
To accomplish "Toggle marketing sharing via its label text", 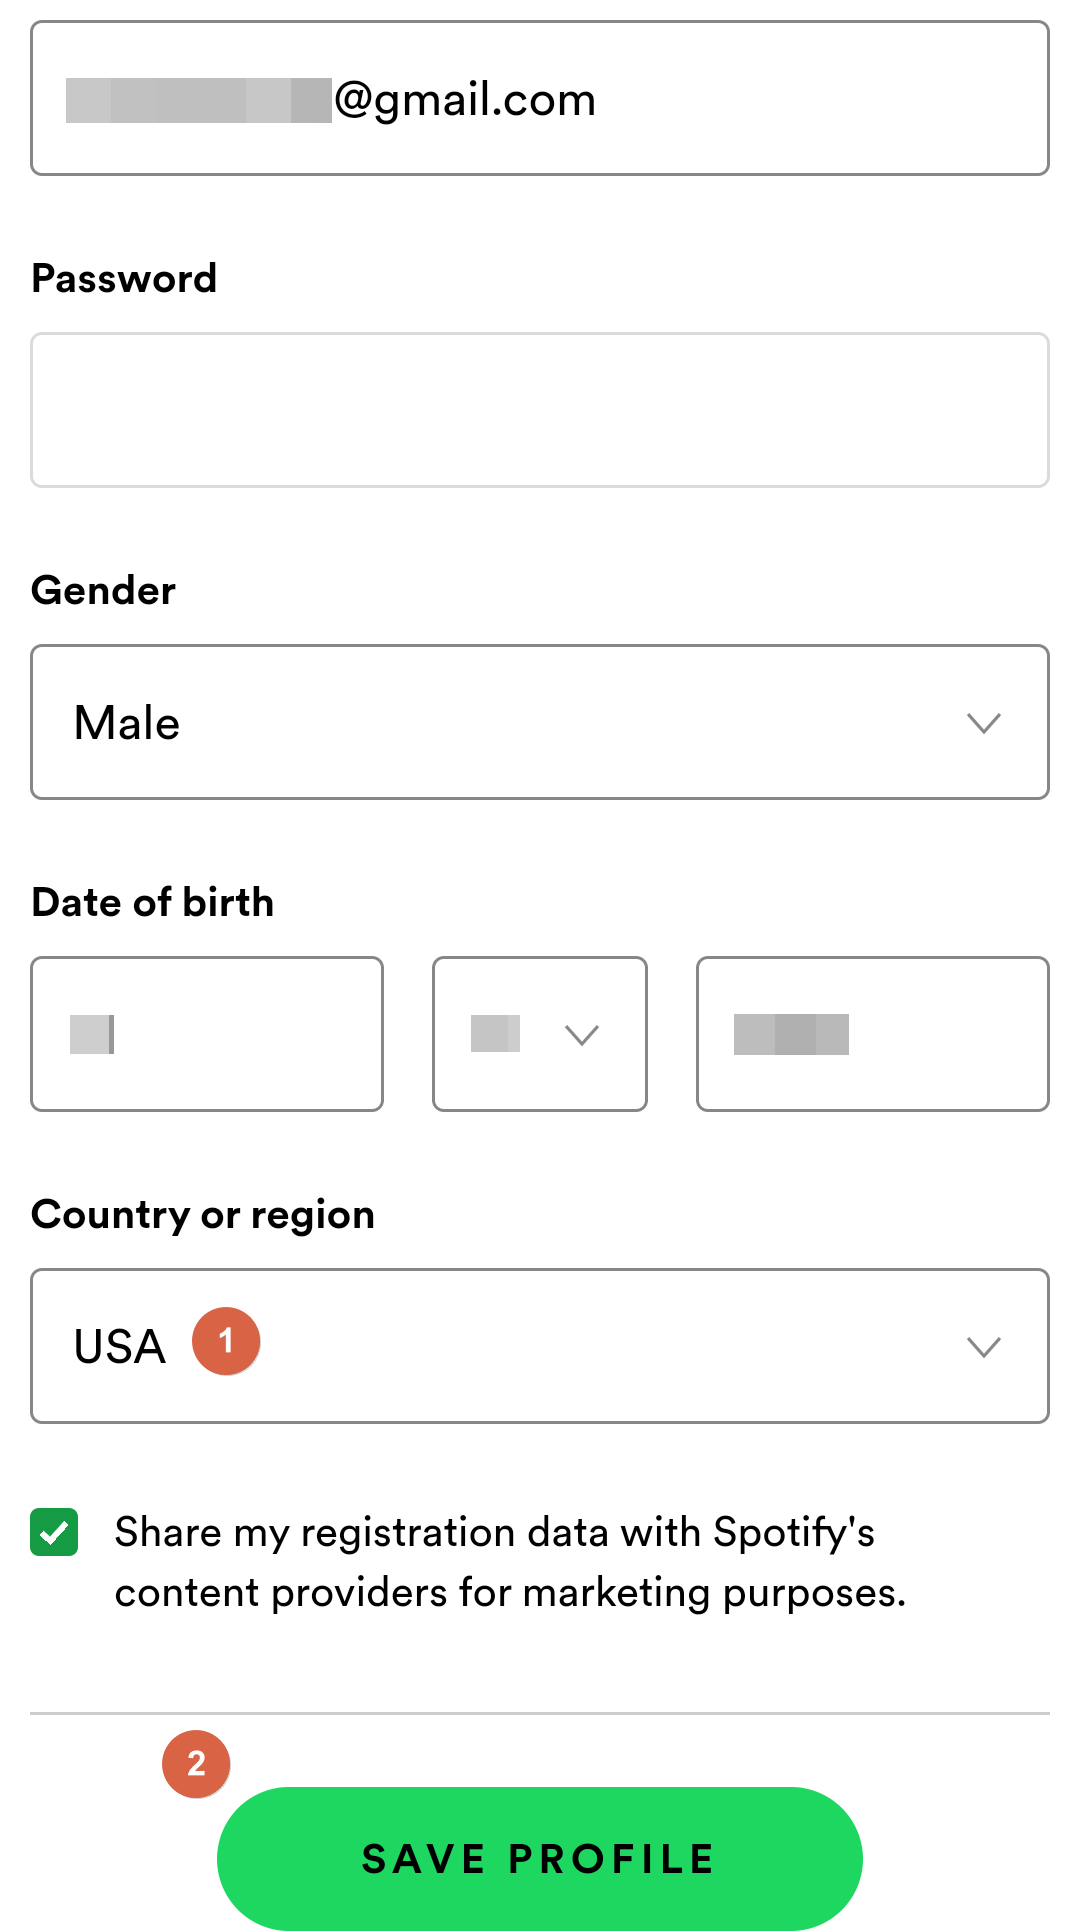I will tap(510, 1562).
